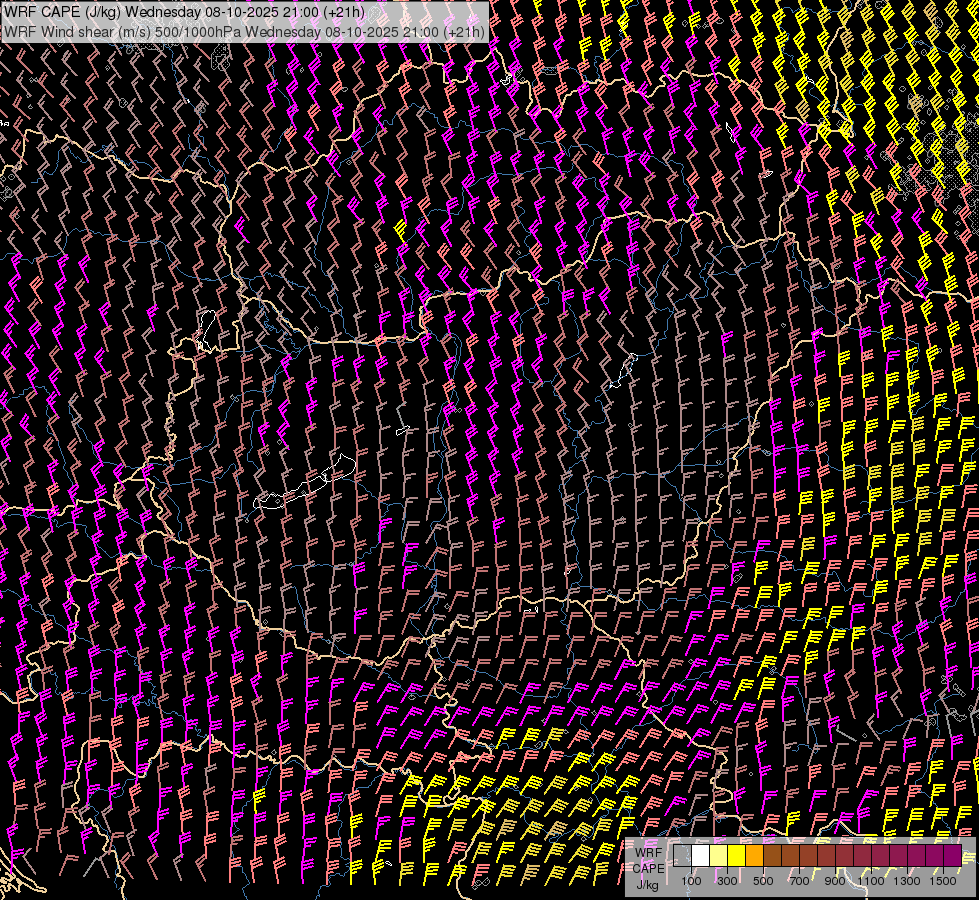Screen dimensions: 979x900
Task: Click the 1500 legend value
Action: [x=943, y=880]
